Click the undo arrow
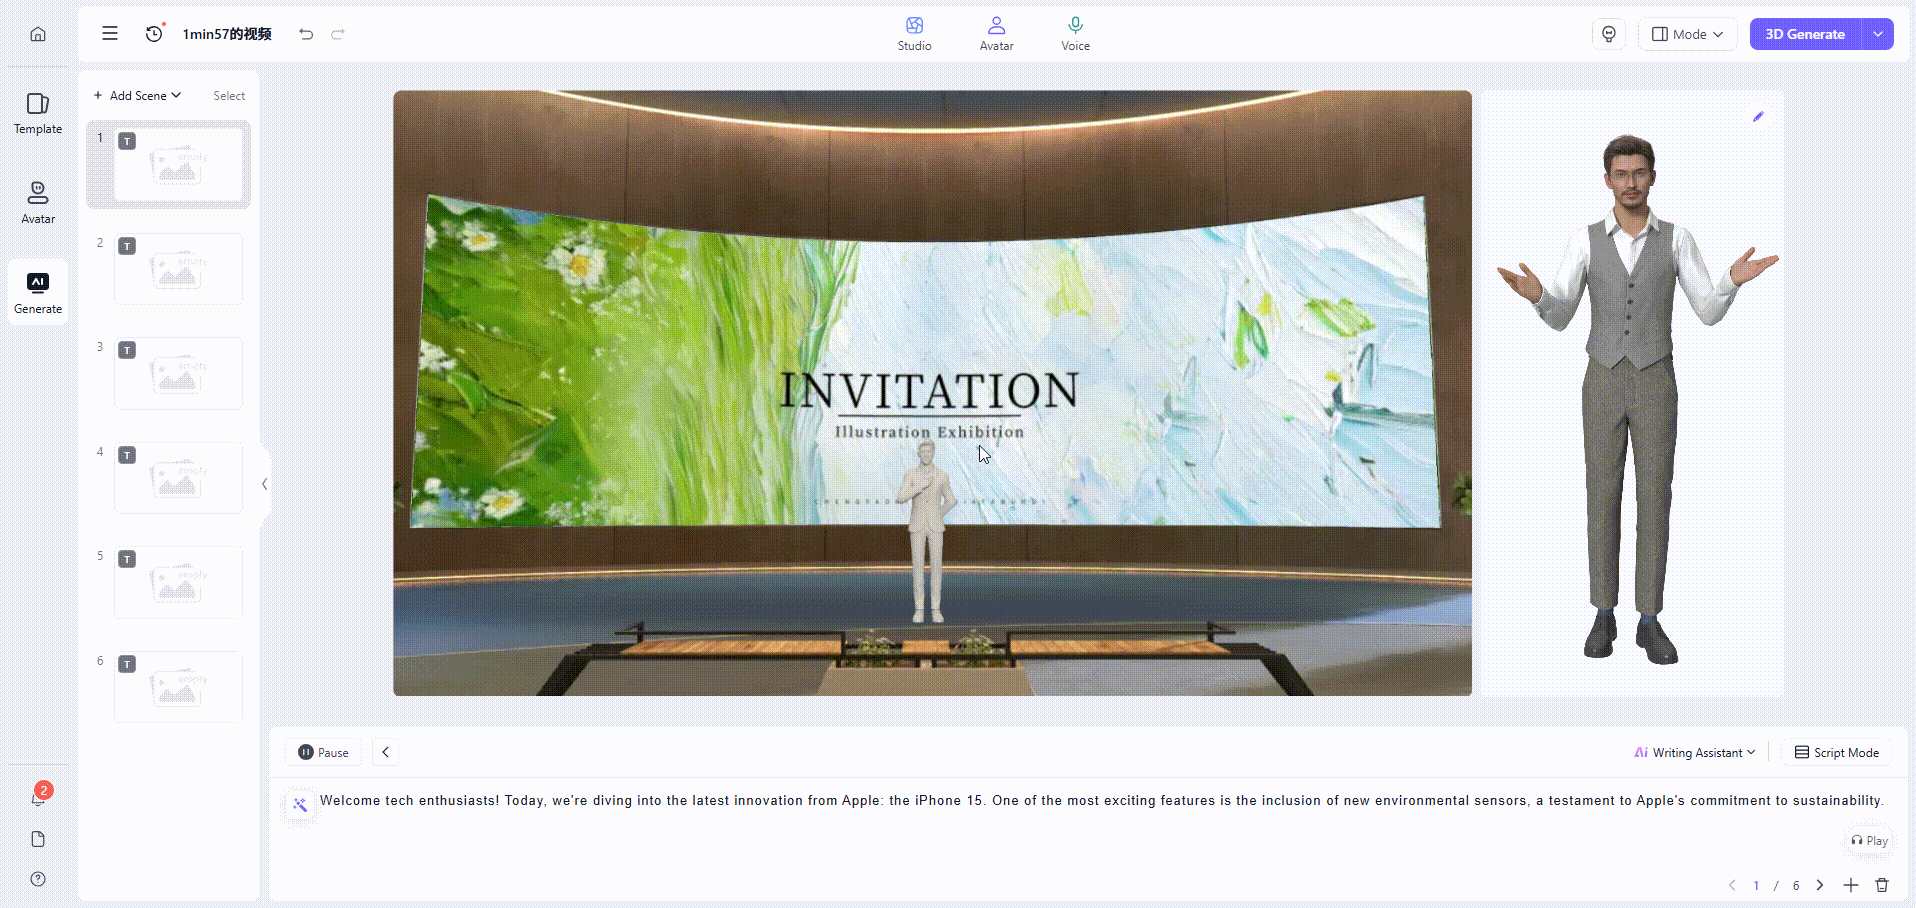Image resolution: width=1916 pixels, height=908 pixels. [306, 34]
